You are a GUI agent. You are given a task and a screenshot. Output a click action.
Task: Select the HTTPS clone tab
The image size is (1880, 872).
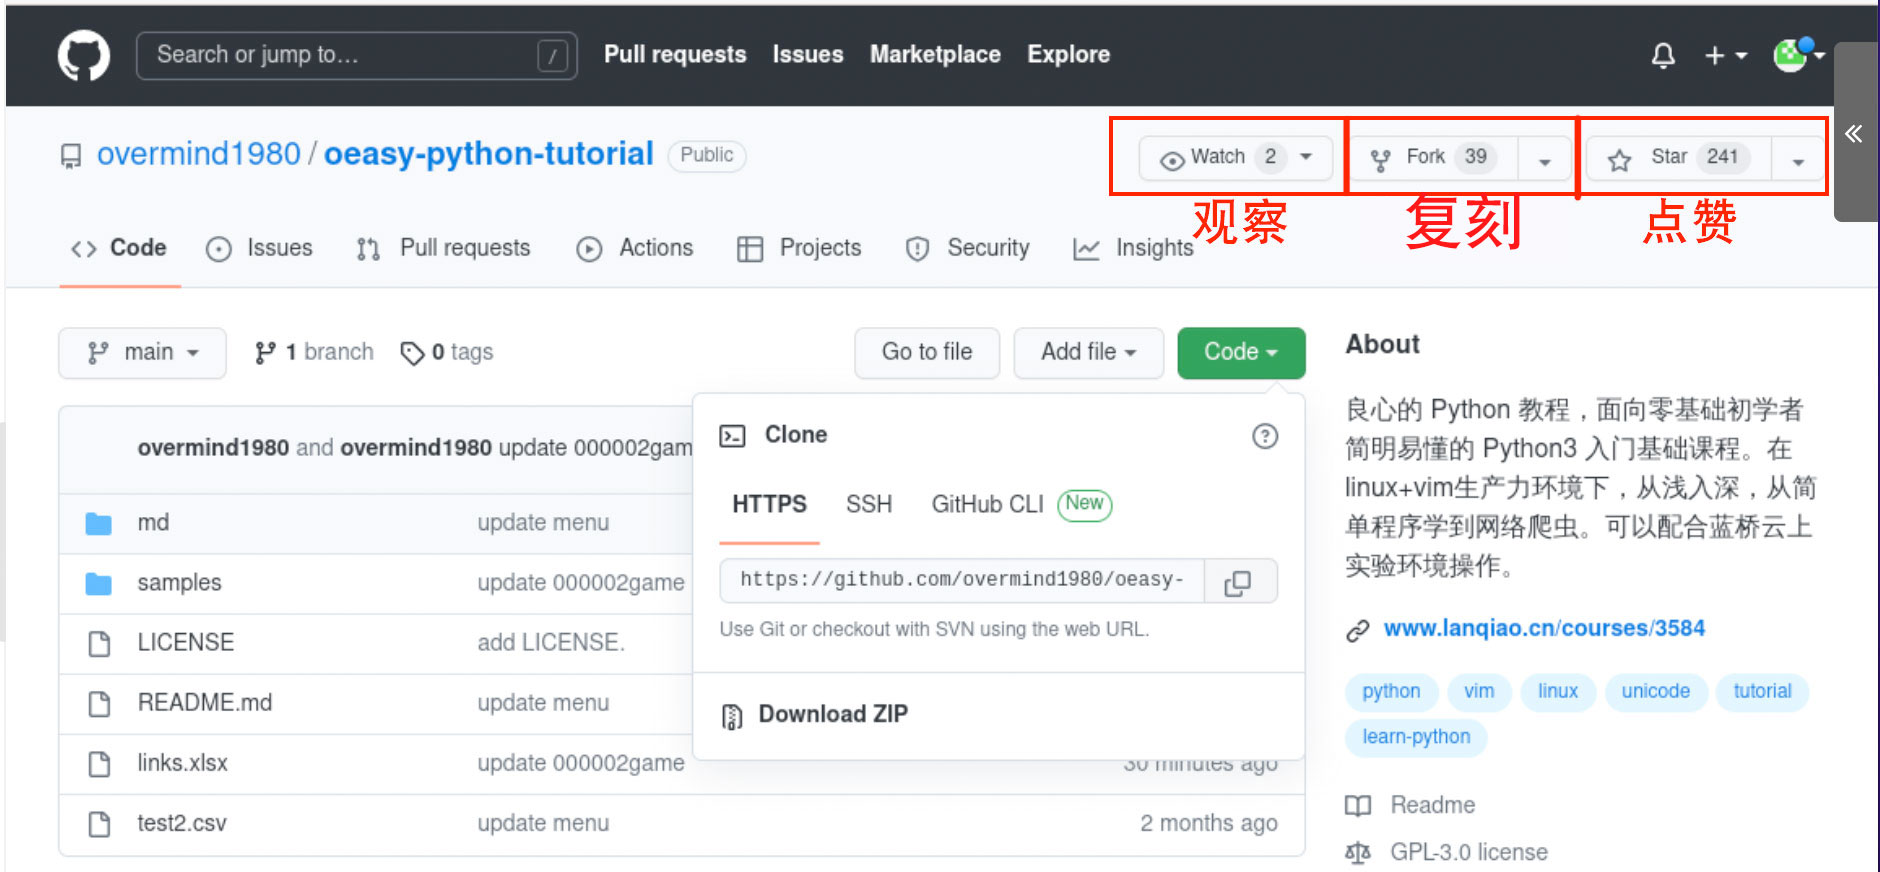click(769, 504)
